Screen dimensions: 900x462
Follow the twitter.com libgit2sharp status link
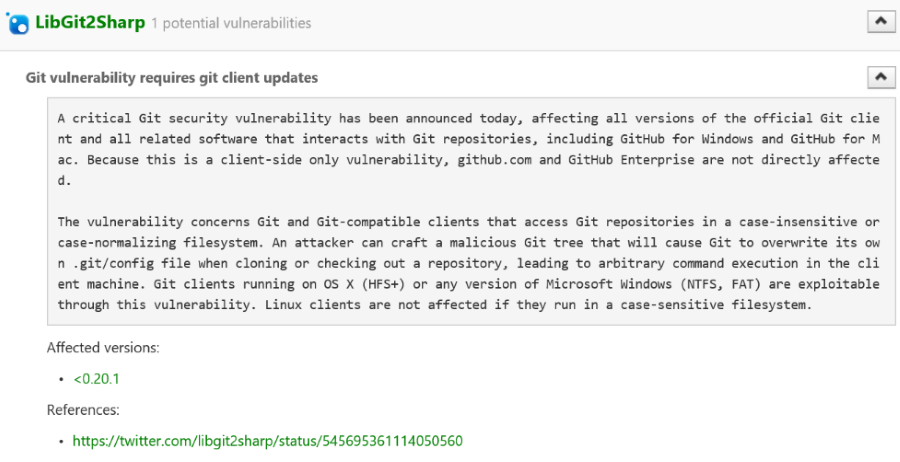267,441
